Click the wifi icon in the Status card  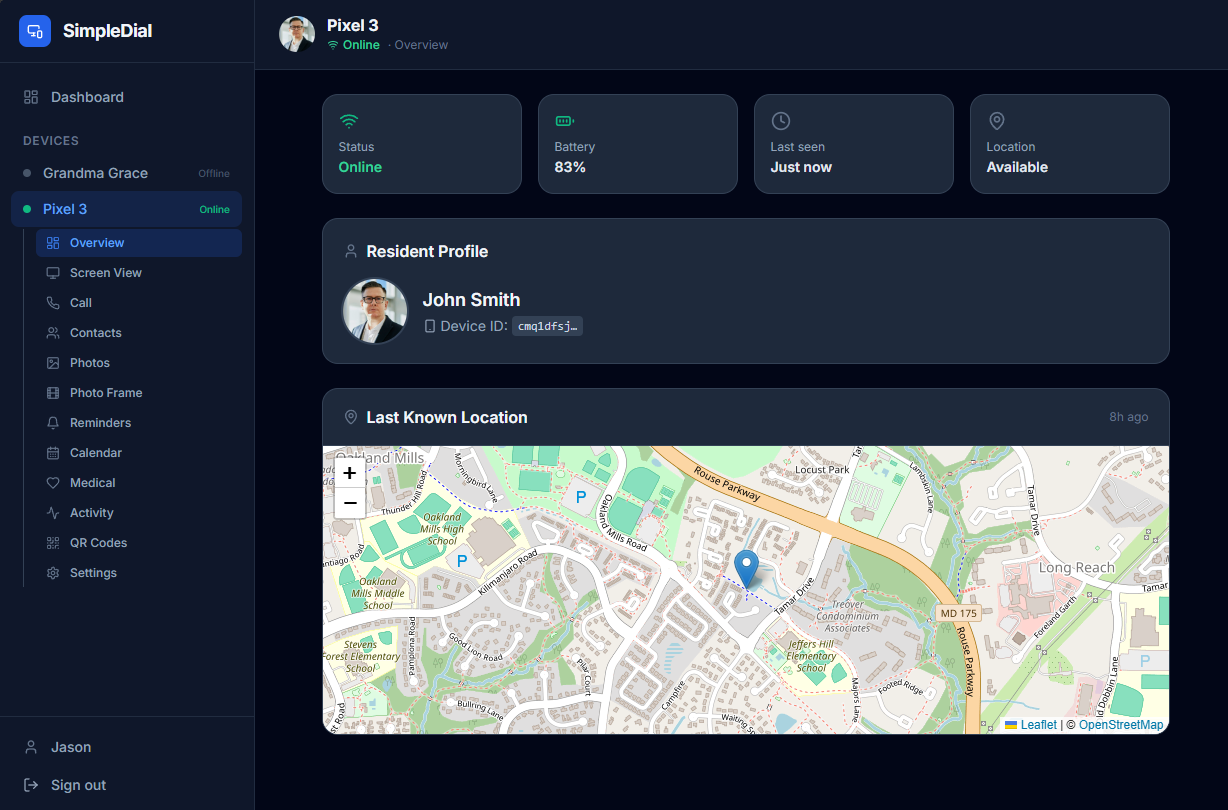(348, 121)
